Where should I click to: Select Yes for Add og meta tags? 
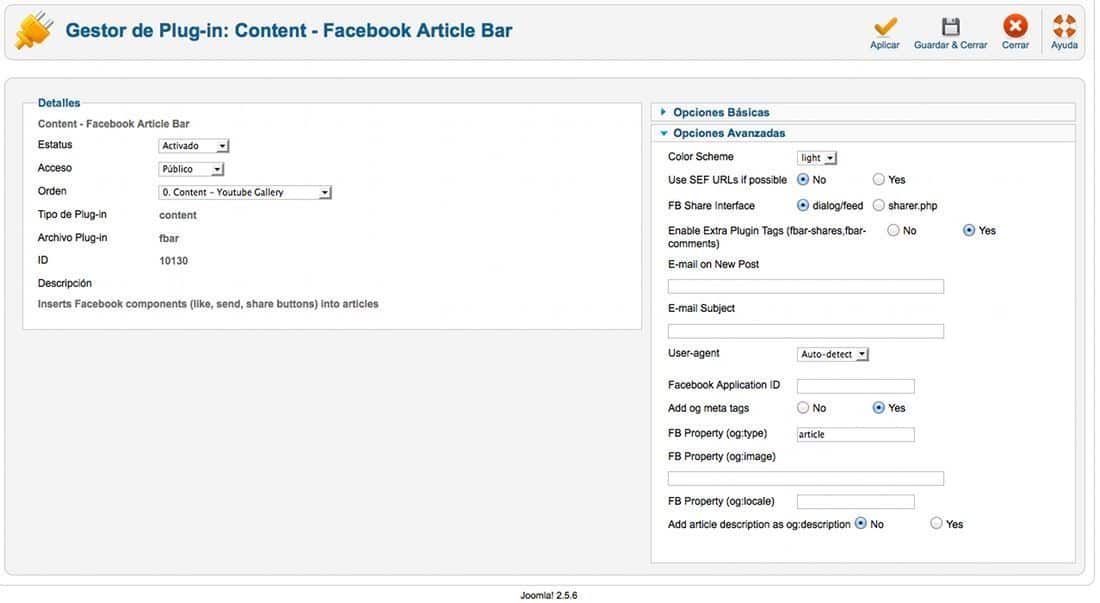click(x=878, y=407)
